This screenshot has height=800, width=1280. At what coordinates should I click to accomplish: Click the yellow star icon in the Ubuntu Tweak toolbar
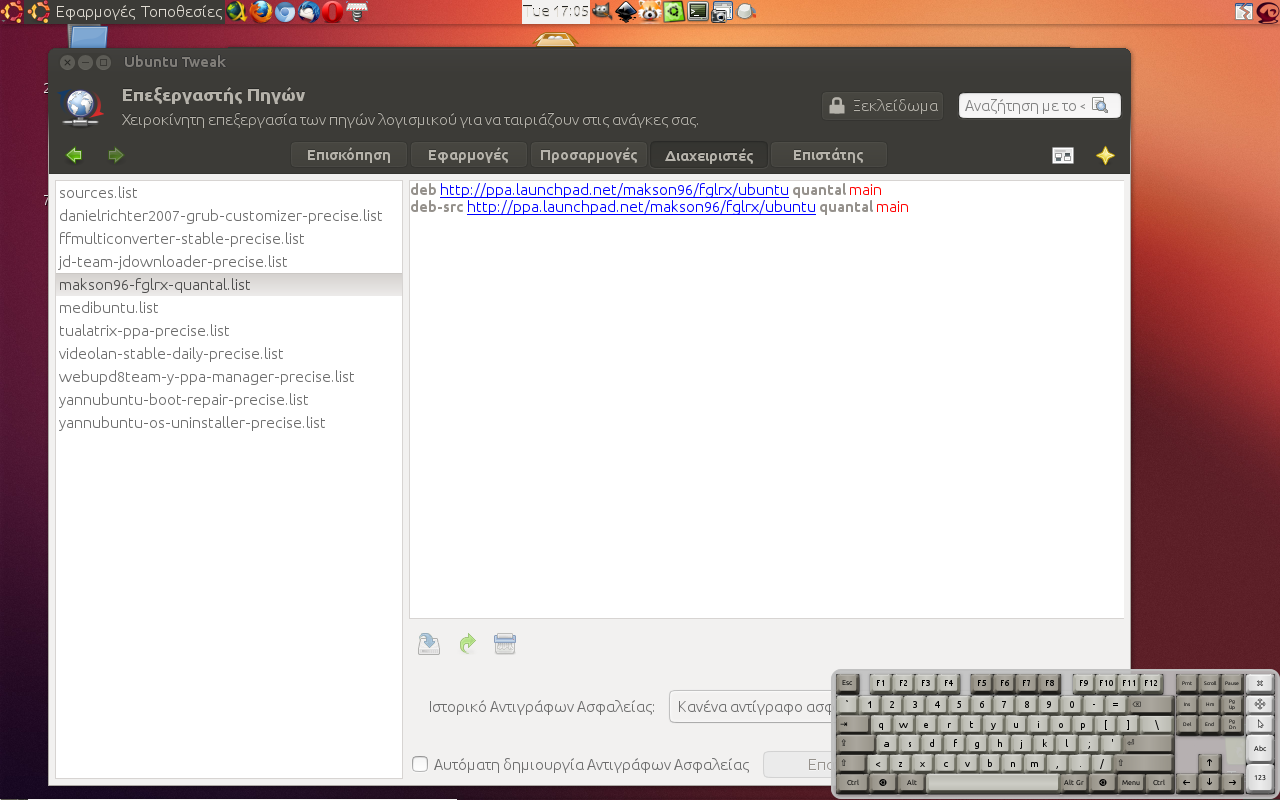coord(1105,155)
